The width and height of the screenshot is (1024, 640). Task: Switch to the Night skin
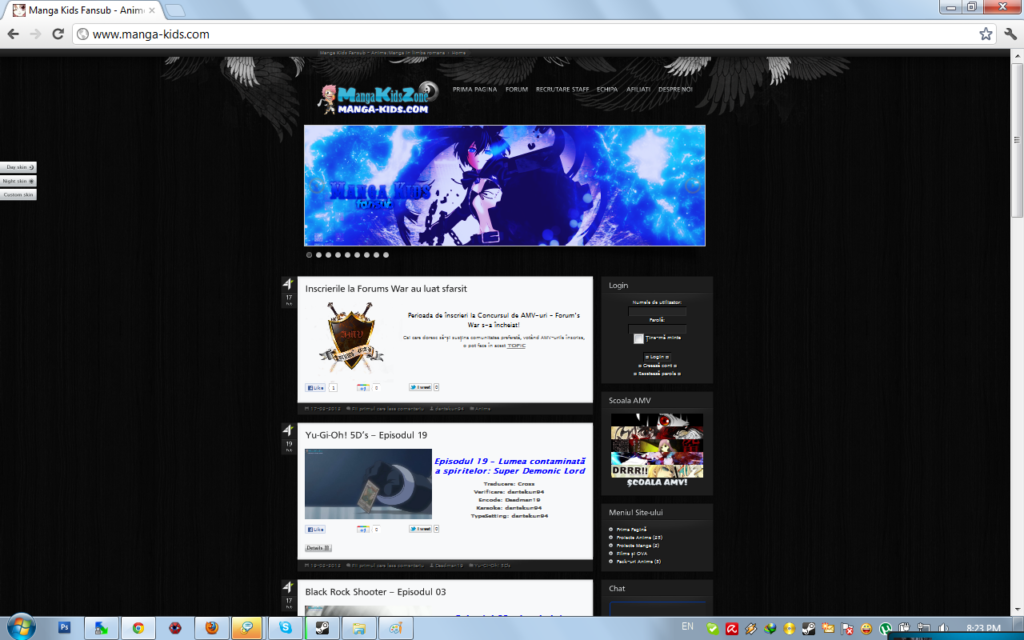(x=16, y=181)
